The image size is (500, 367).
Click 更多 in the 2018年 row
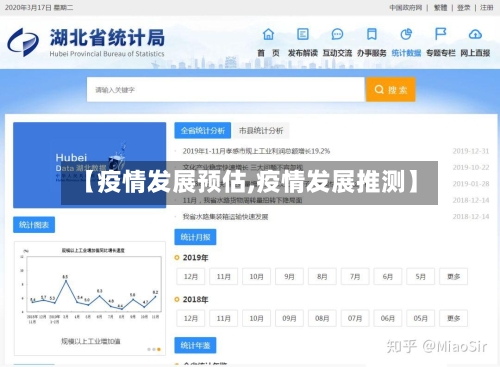454,318
